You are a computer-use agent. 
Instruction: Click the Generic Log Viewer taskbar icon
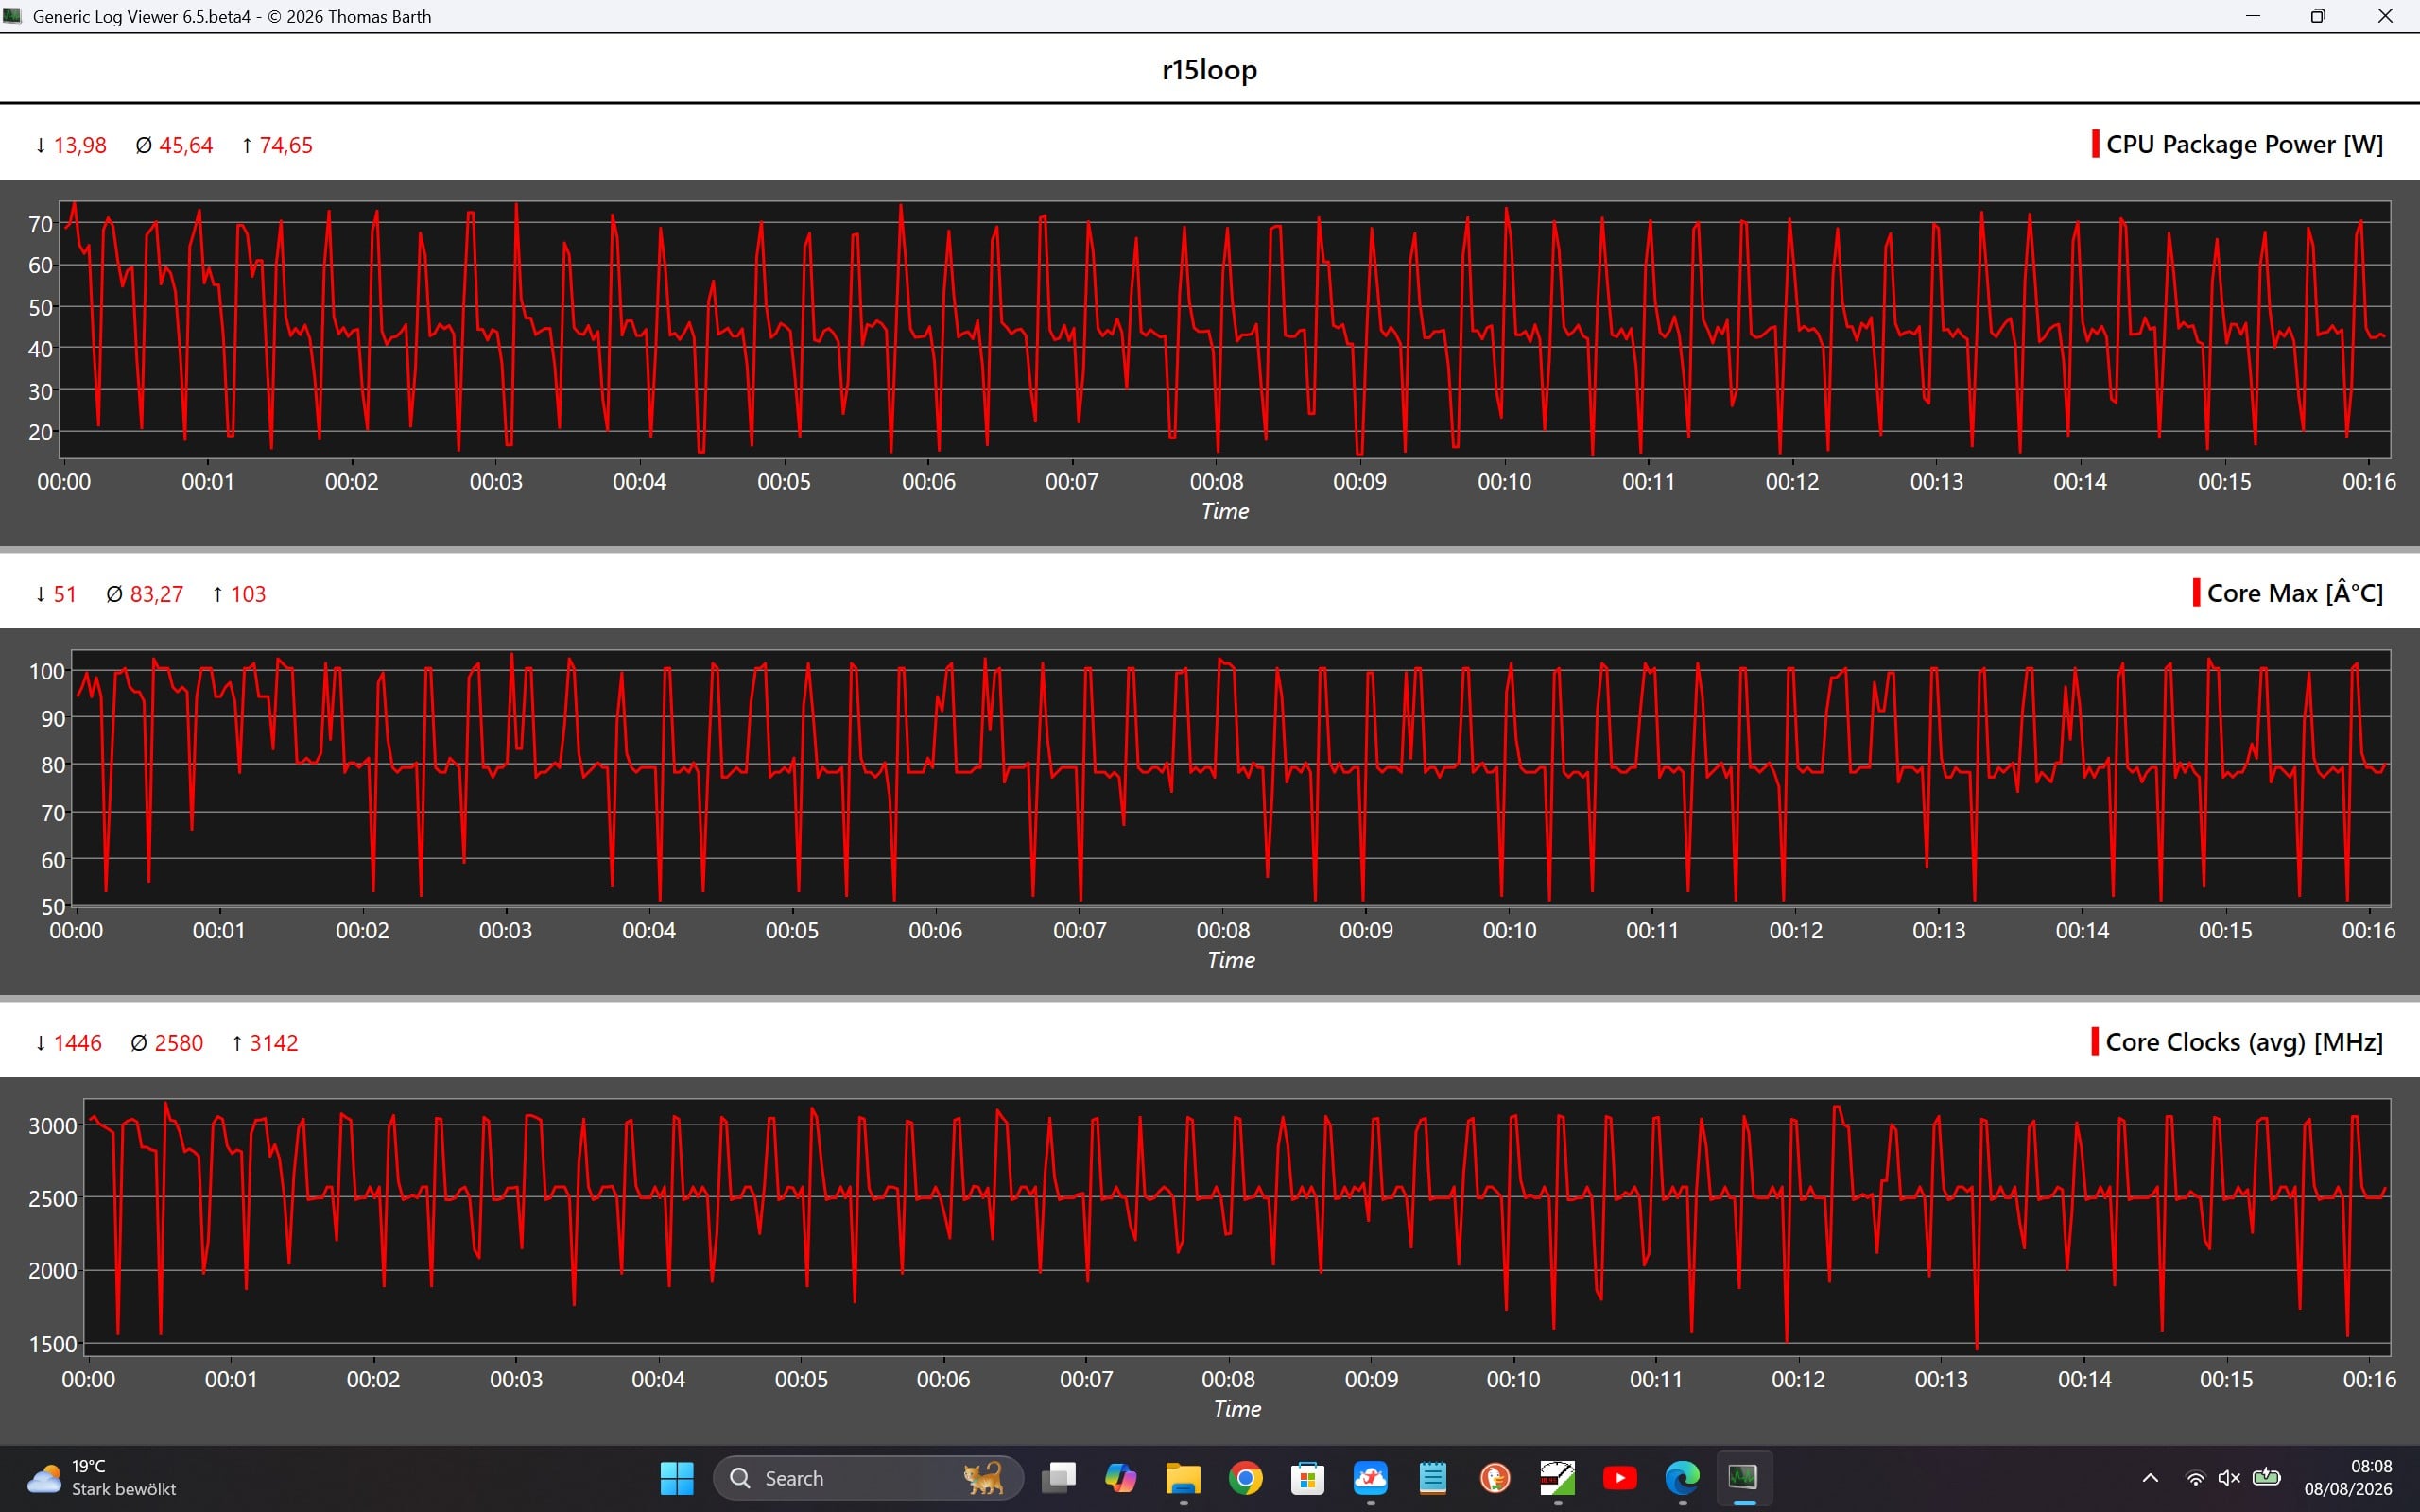coord(1743,1478)
